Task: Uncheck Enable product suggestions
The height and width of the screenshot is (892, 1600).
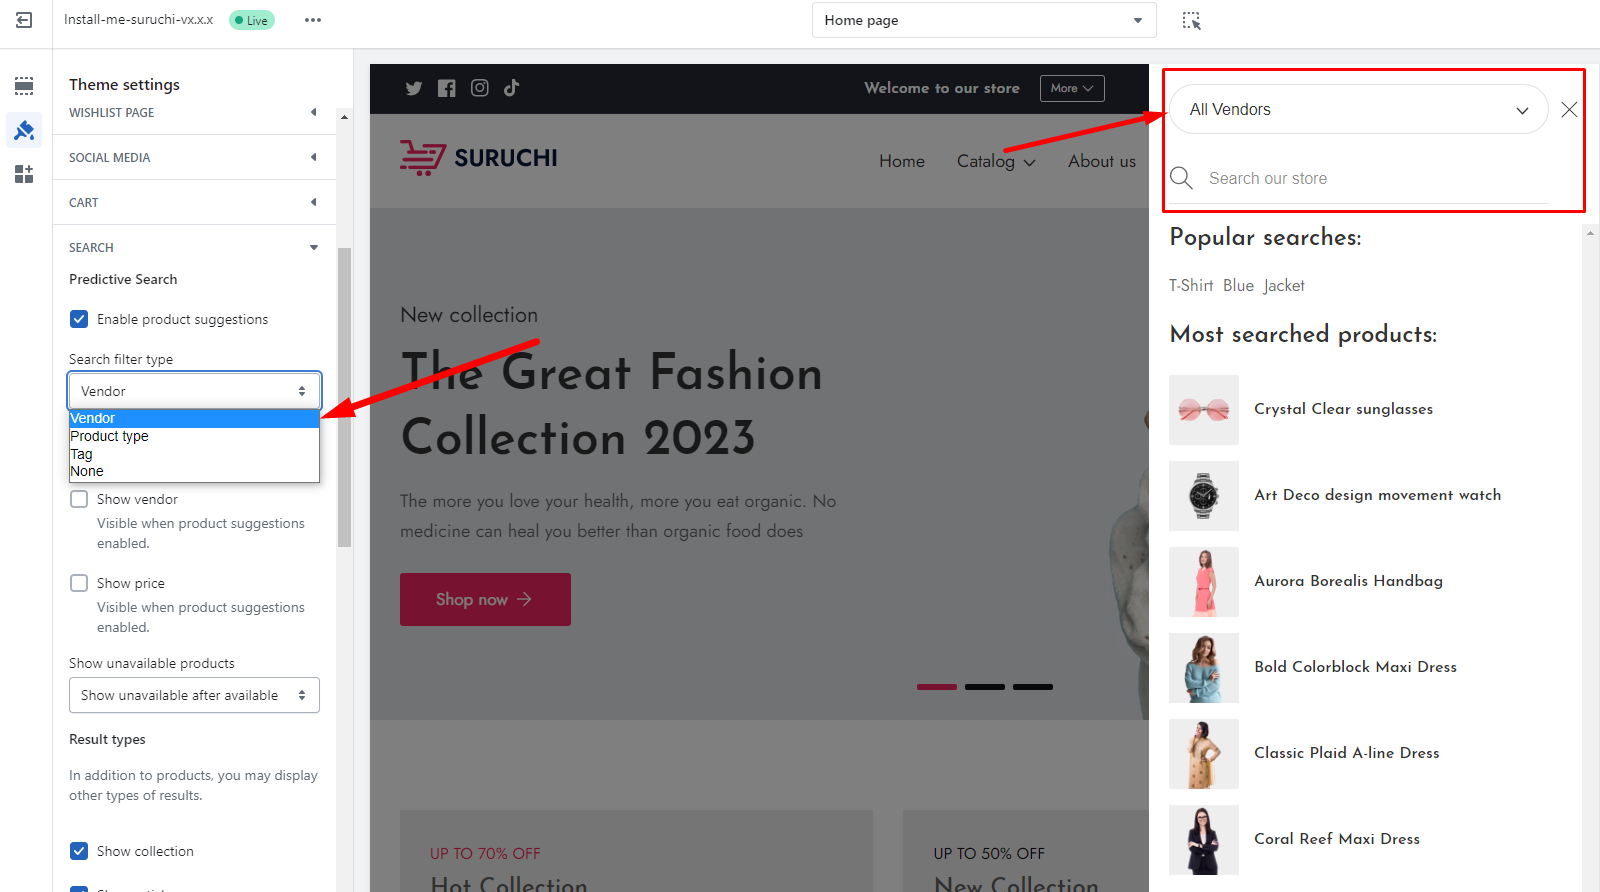Action: [79, 319]
